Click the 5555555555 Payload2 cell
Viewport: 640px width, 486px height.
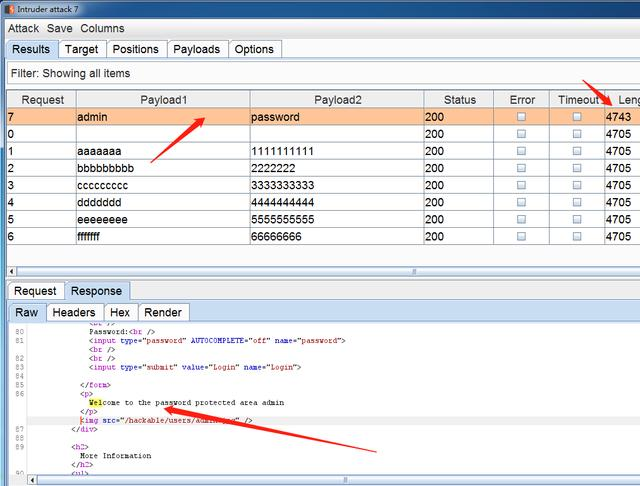[x=337, y=220]
